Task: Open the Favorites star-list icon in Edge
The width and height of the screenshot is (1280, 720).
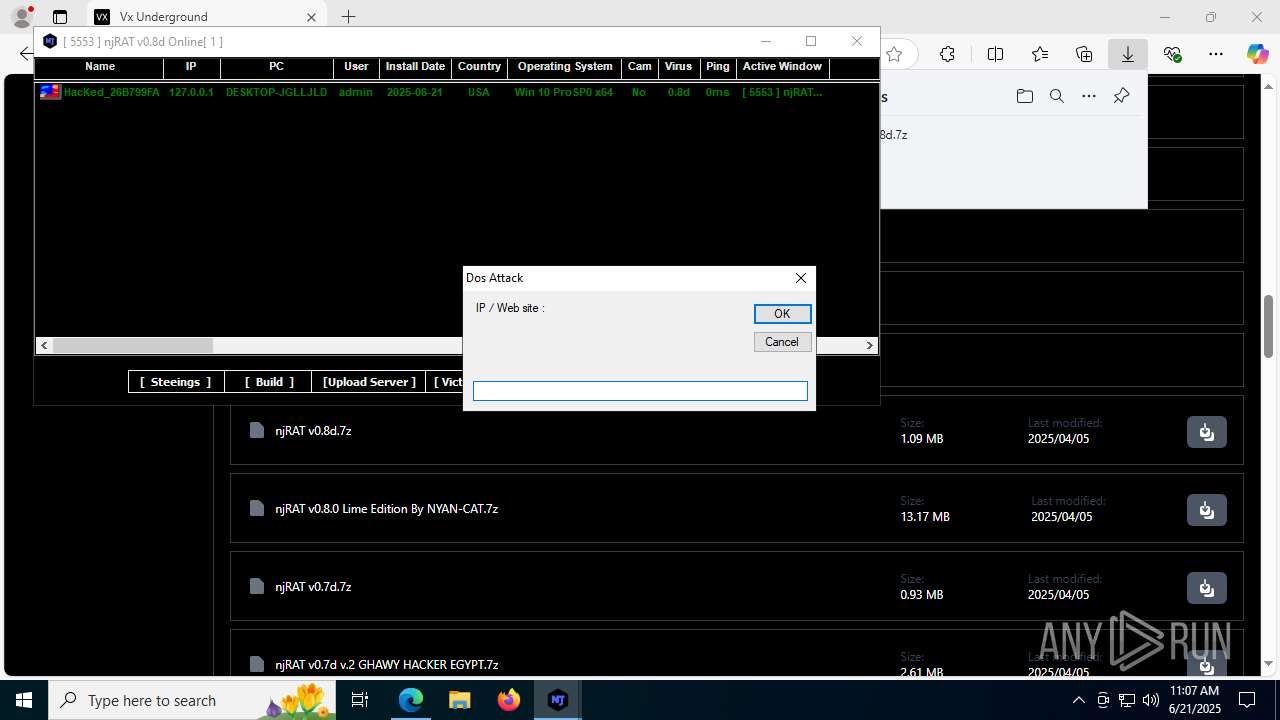Action: point(1040,54)
